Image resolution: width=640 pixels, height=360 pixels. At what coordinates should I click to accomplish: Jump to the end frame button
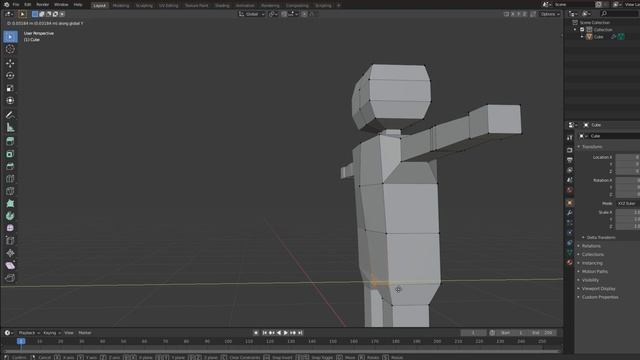coord(300,333)
